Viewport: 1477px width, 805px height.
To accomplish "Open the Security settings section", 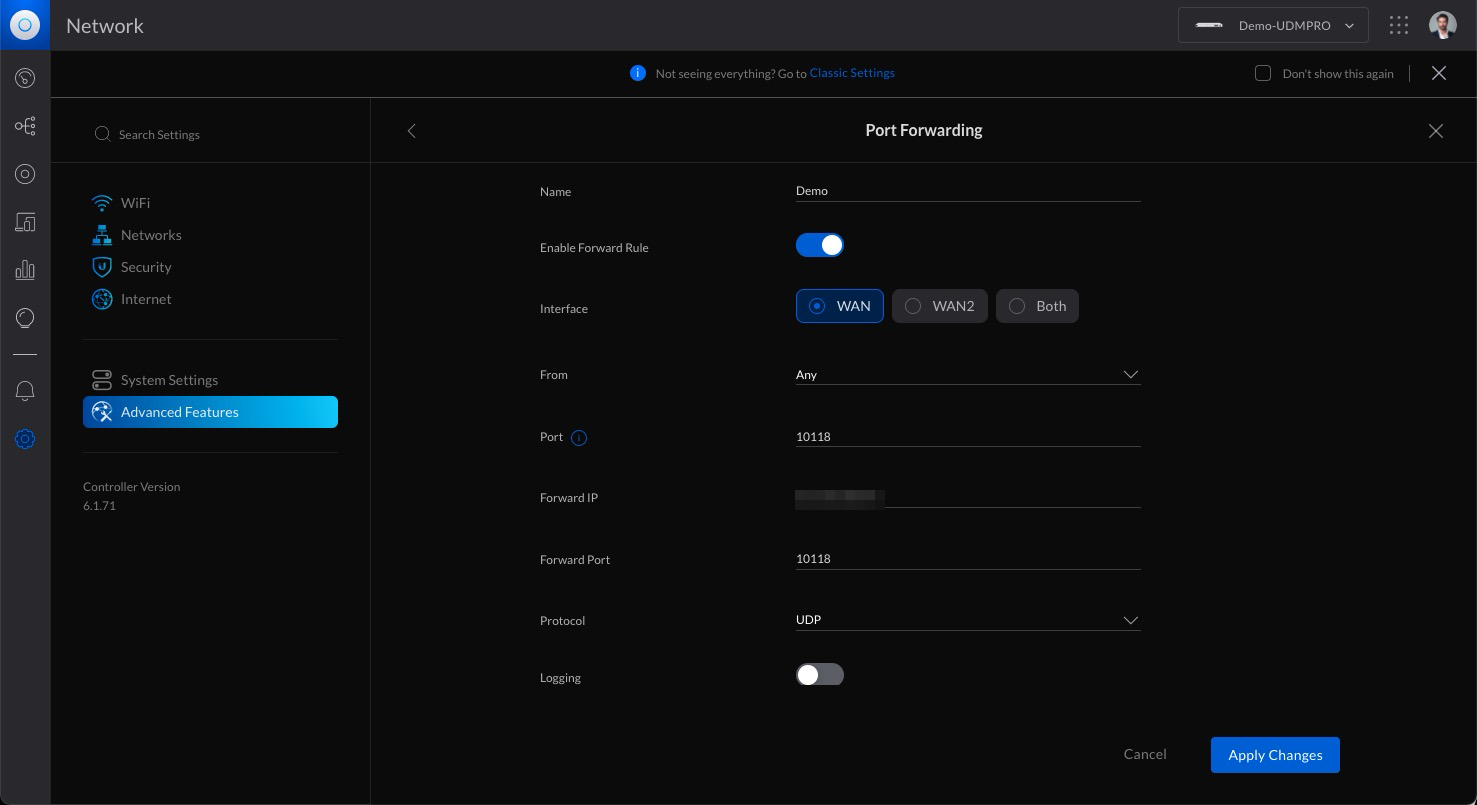I will 146,267.
